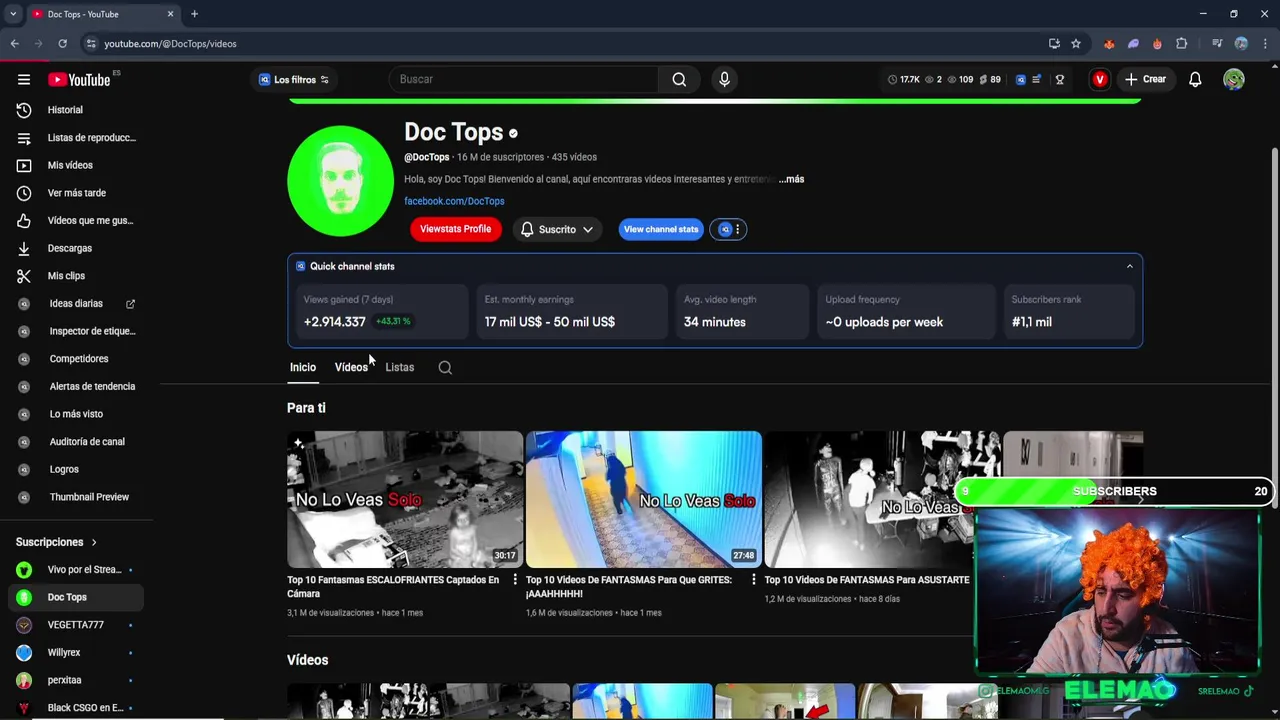Click the View channel stats button

click(x=661, y=229)
